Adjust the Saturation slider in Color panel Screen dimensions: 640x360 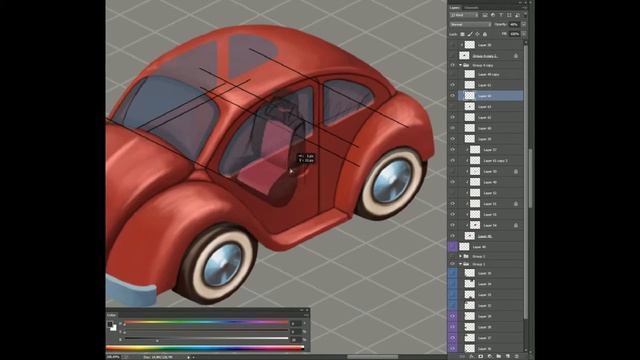(x=206, y=331)
